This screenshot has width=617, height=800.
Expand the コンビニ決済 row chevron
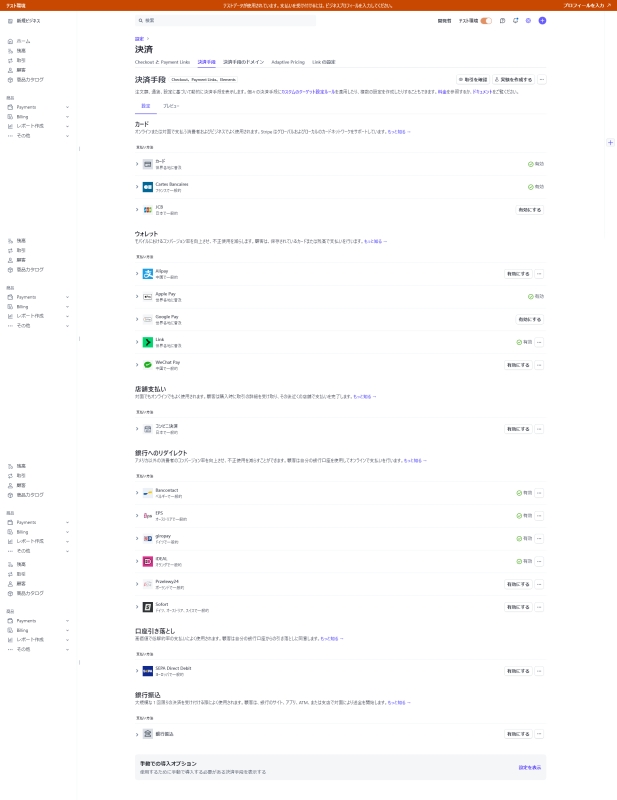coord(137,429)
